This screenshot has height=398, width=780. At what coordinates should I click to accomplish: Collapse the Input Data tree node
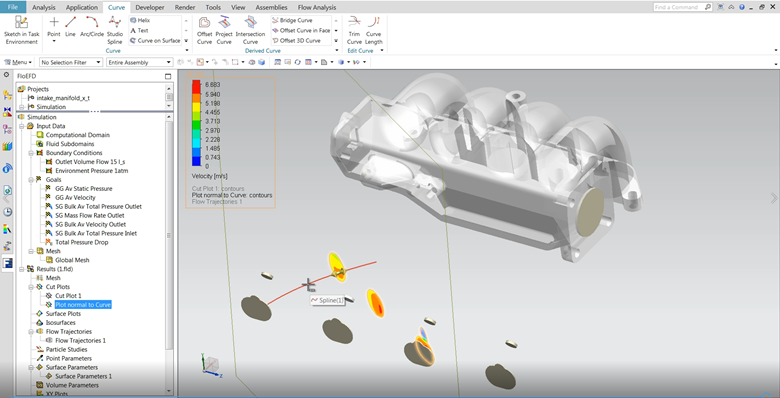pyautogui.click(x=22, y=126)
